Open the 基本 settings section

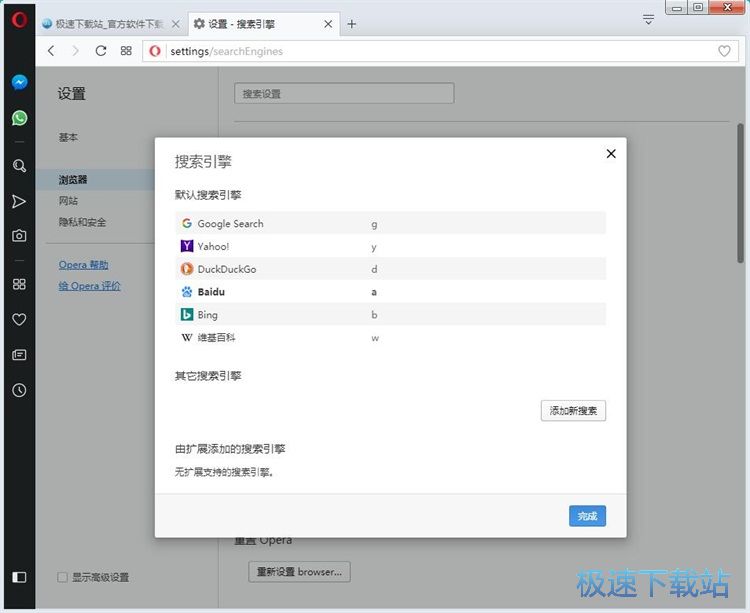coord(68,137)
